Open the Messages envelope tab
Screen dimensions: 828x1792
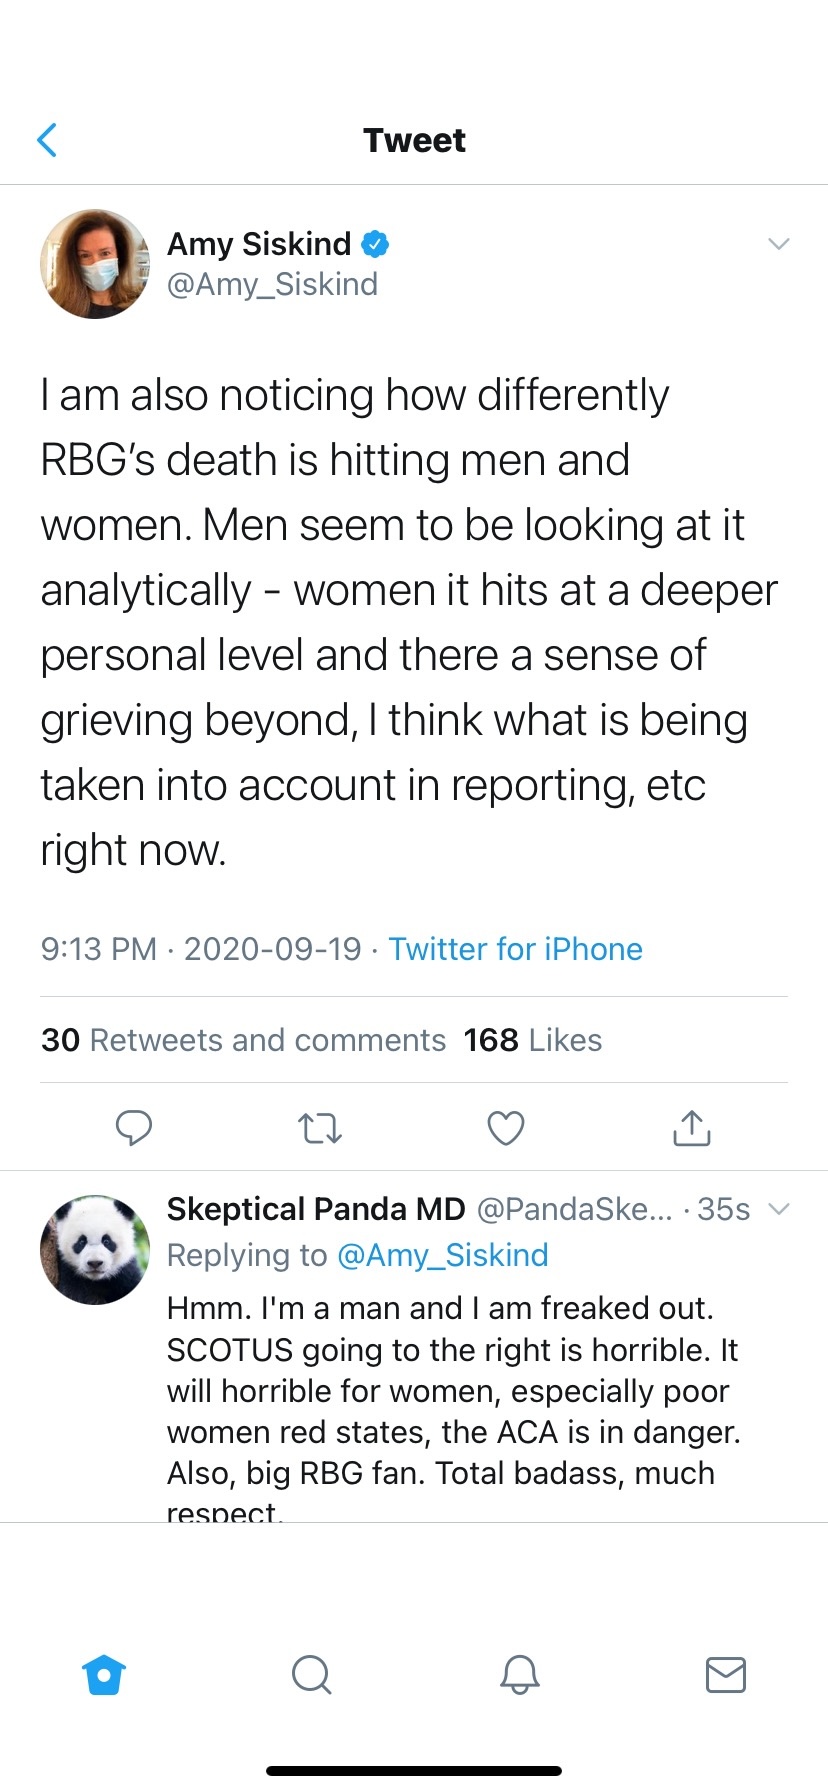(x=725, y=1674)
